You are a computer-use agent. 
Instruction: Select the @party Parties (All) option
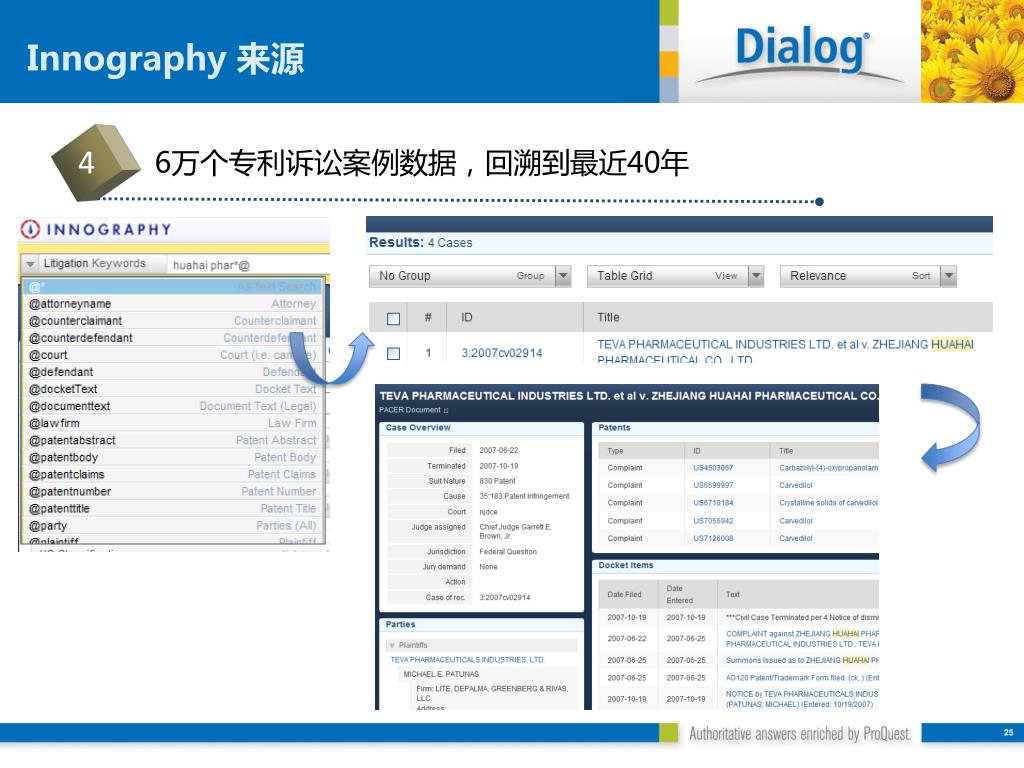[172, 525]
